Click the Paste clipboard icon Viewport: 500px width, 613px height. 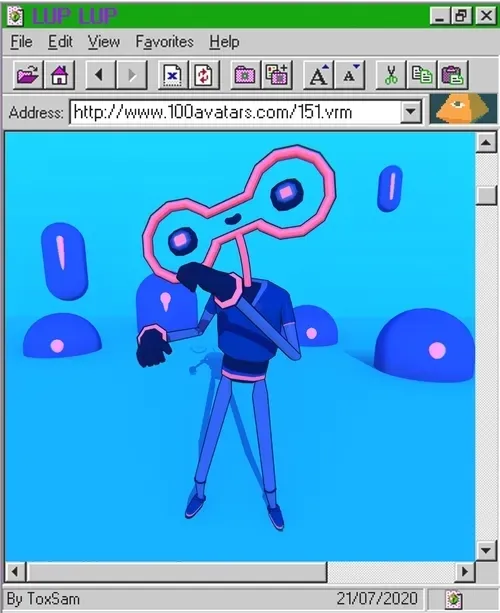coord(453,75)
